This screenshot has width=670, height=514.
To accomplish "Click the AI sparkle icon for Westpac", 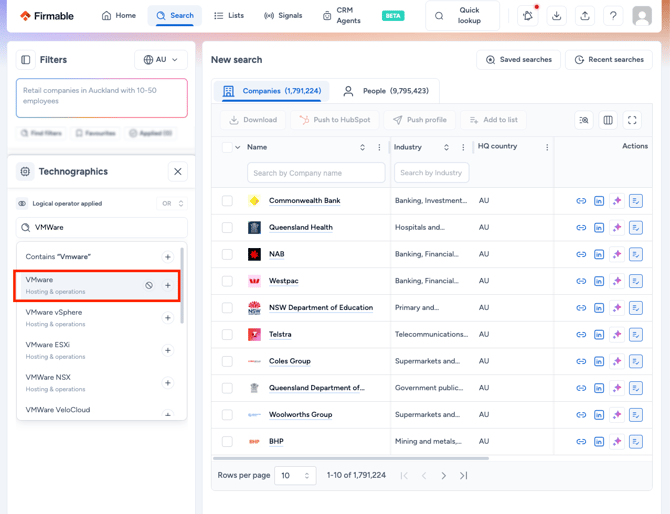I will [617, 281].
